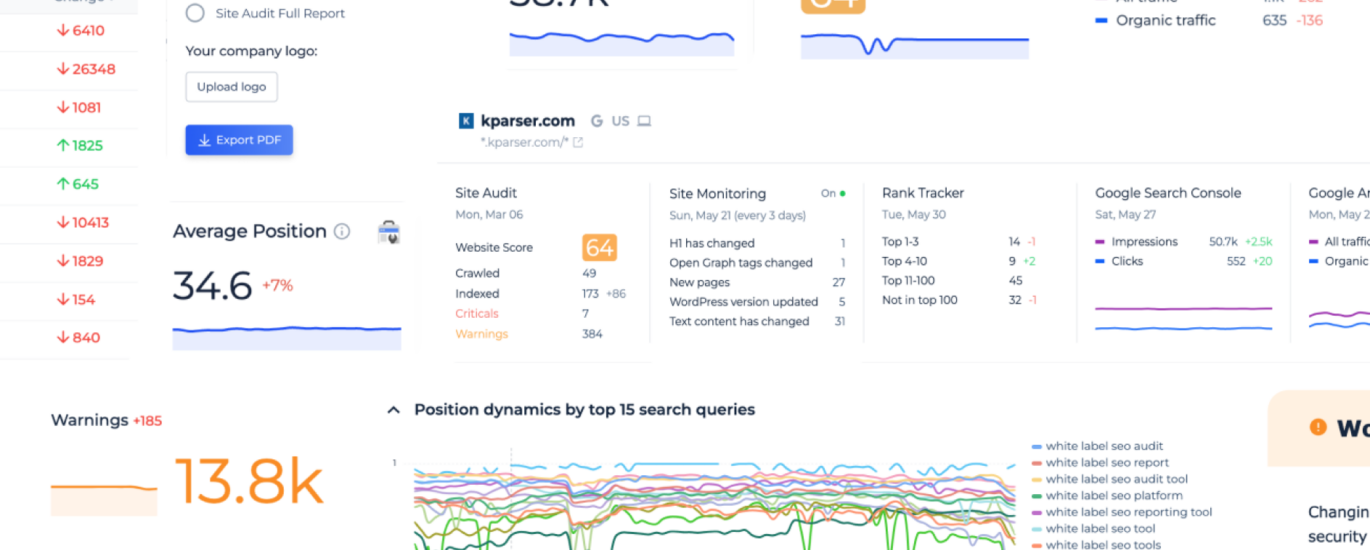Select the Site Audit Full Report radio

[195, 13]
